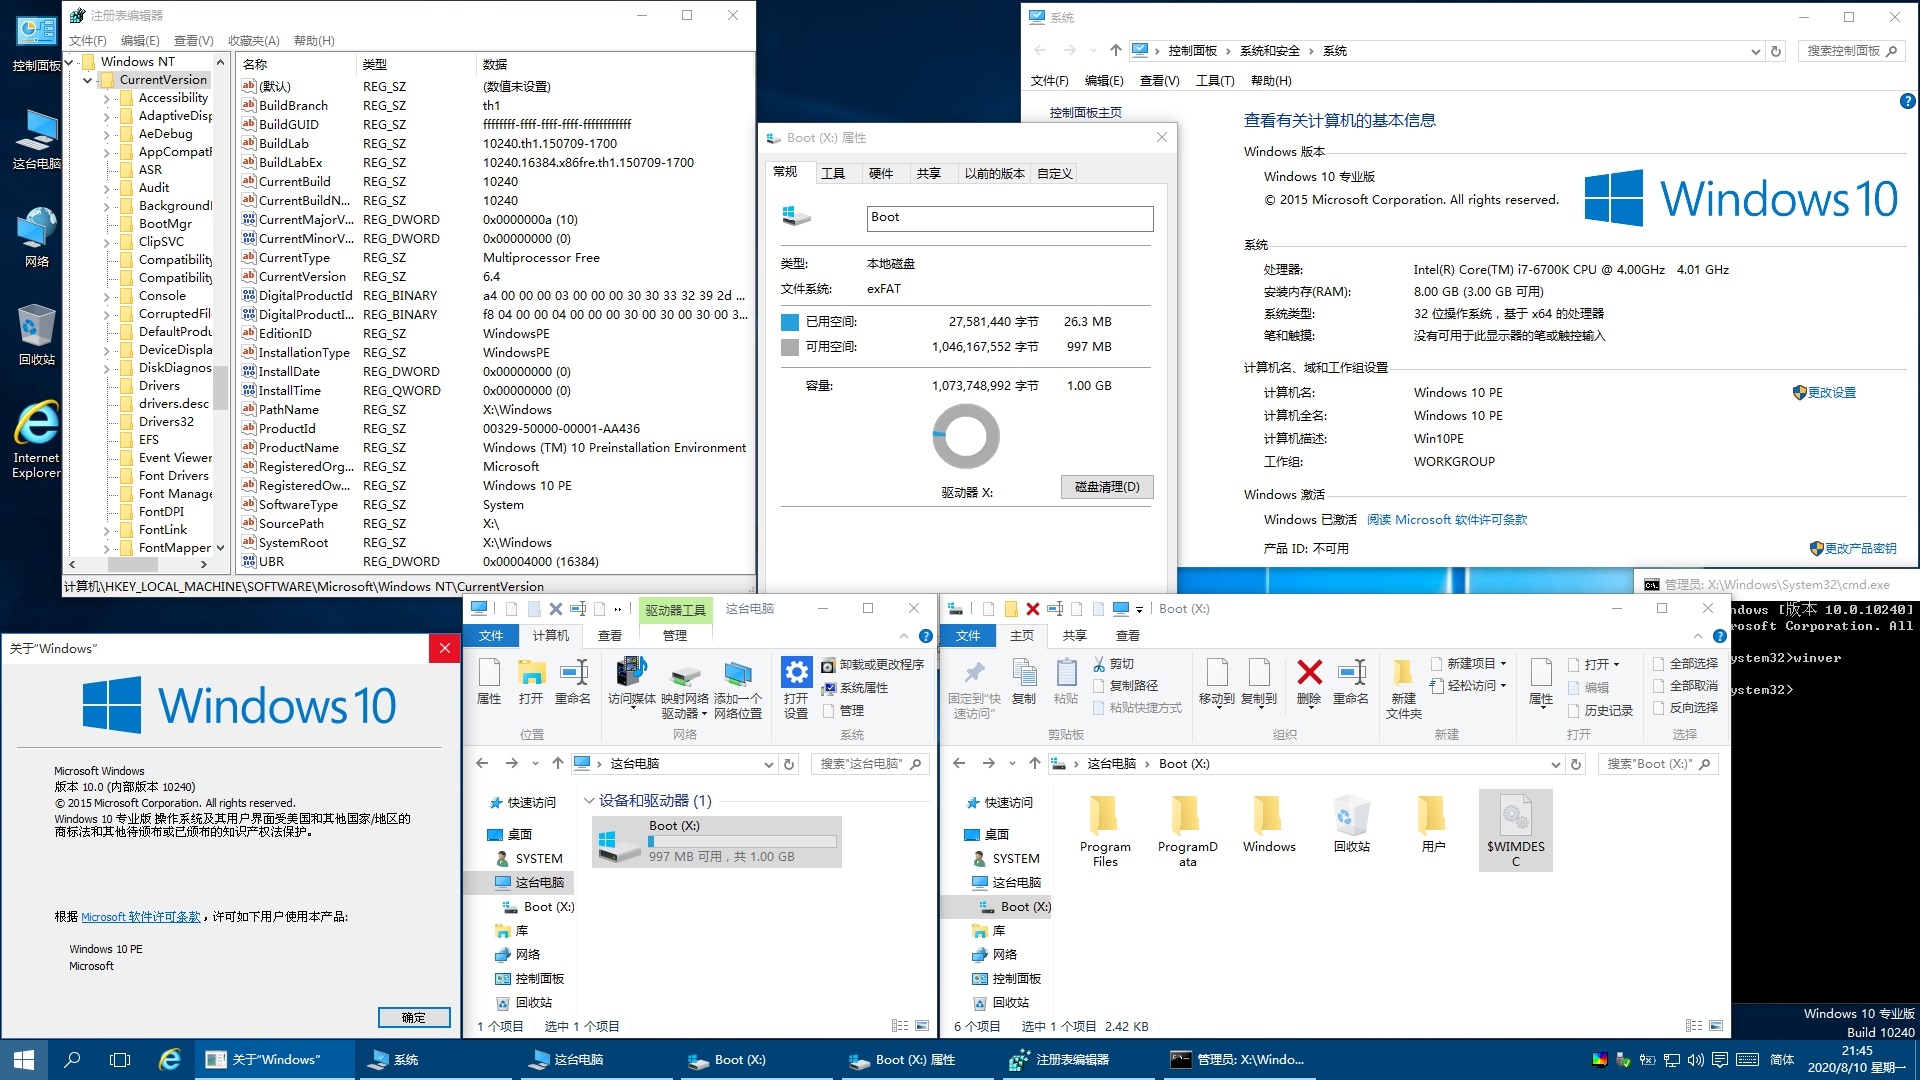This screenshot has height=1080, width=1920.
Task: Click Invert selection (反向选择) option
Action: tap(1685, 708)
